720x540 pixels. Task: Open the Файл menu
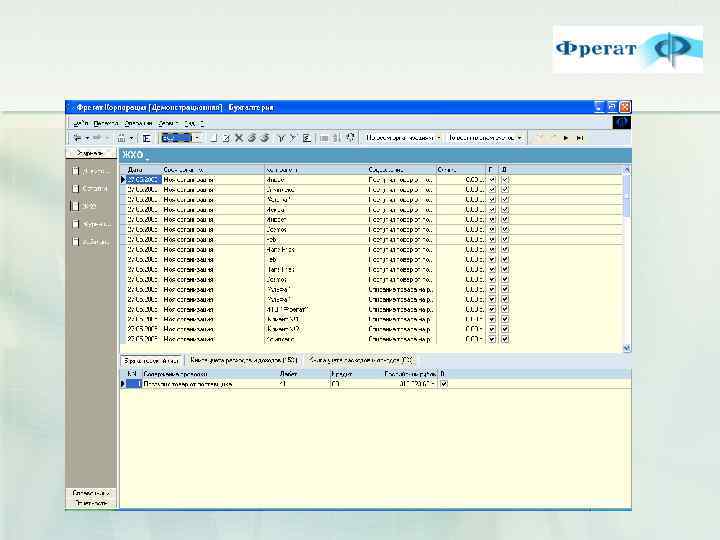click(81, 124)
